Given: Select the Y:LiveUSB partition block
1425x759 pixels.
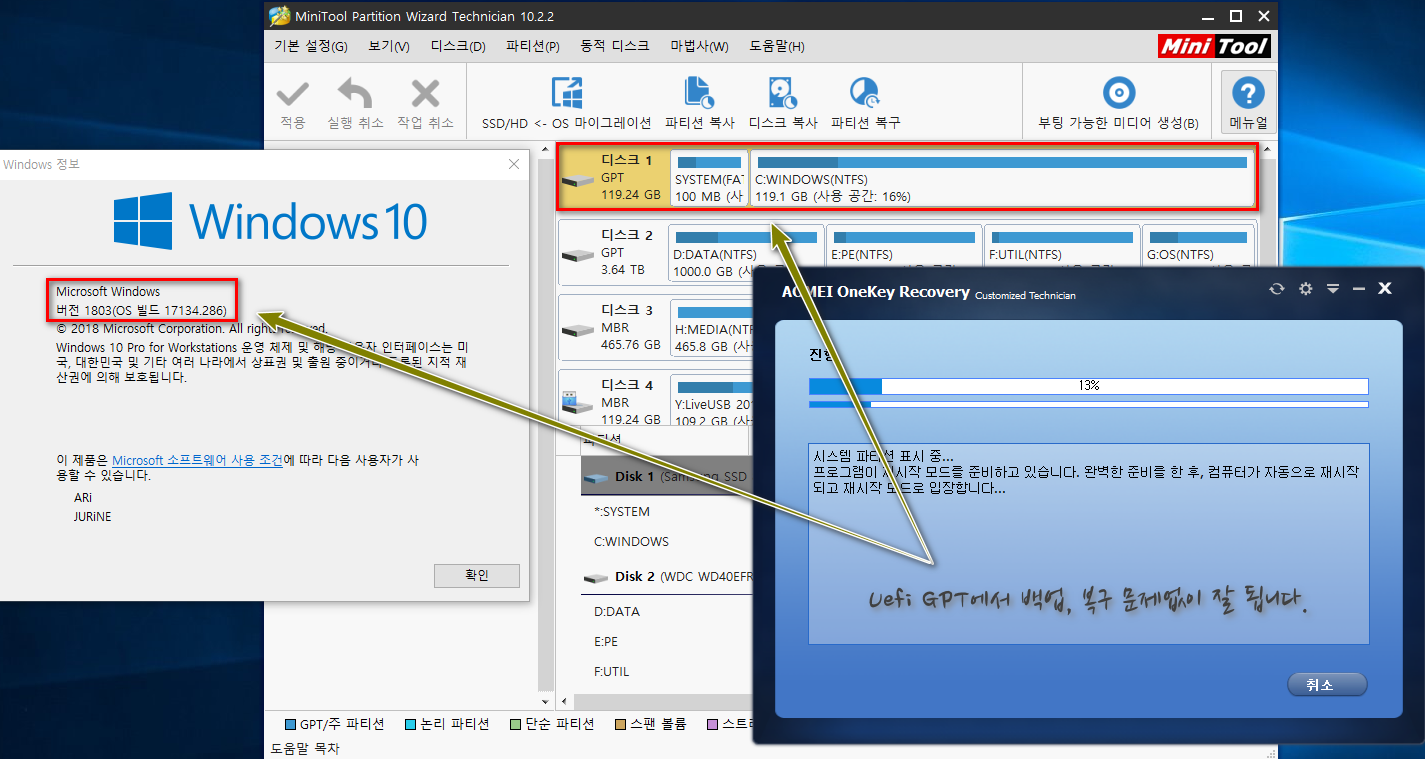Looking at the screenshot, I should (712, 402).
